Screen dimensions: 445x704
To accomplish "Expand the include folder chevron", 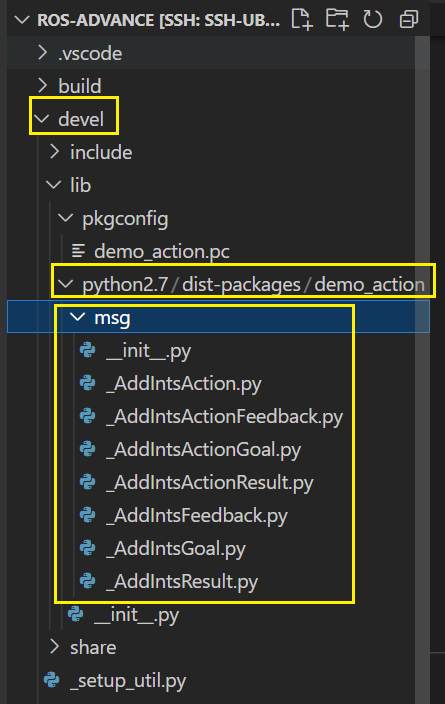I will coord(55,152).
